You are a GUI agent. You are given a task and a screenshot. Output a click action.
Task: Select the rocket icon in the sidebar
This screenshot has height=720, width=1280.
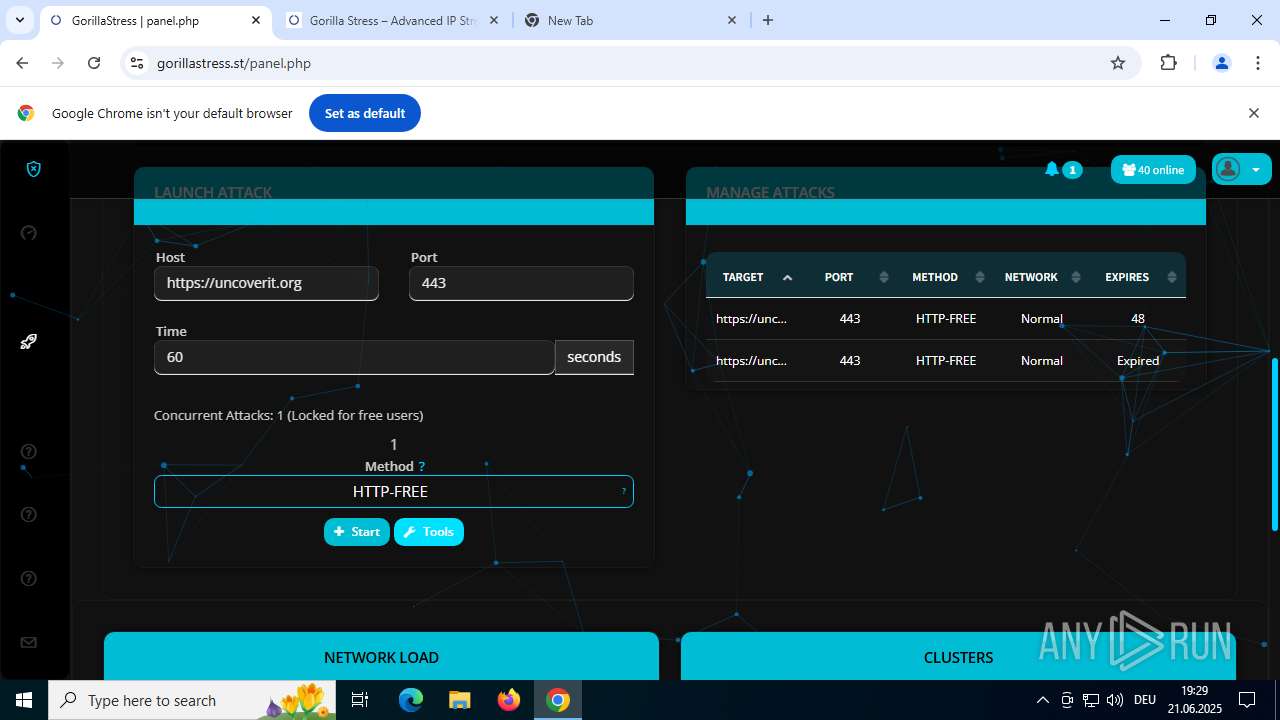tap(29, 342)
